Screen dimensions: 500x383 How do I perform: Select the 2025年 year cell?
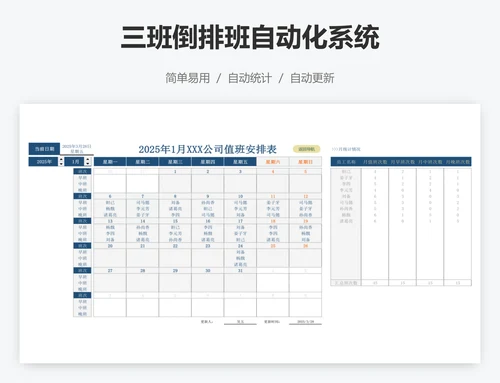pos(44,162)
